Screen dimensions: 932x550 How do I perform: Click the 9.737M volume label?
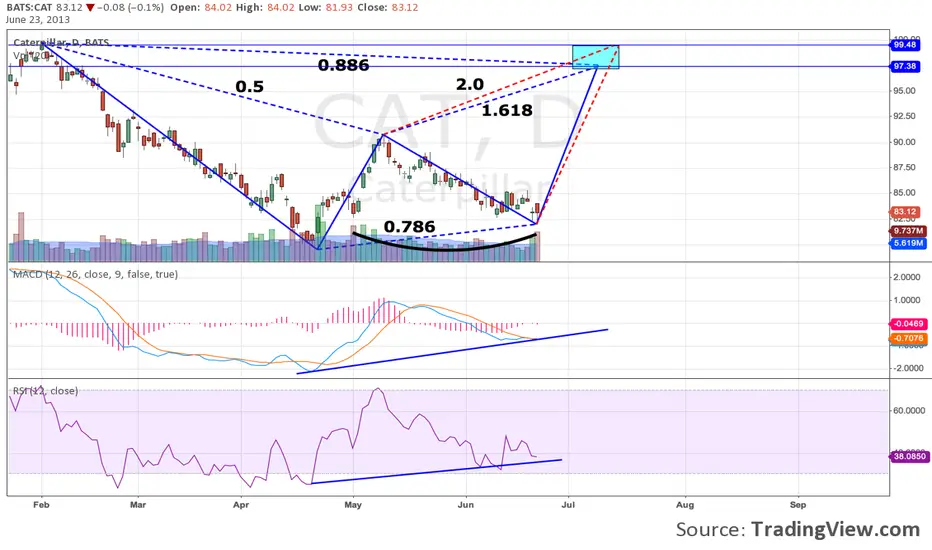908,231
